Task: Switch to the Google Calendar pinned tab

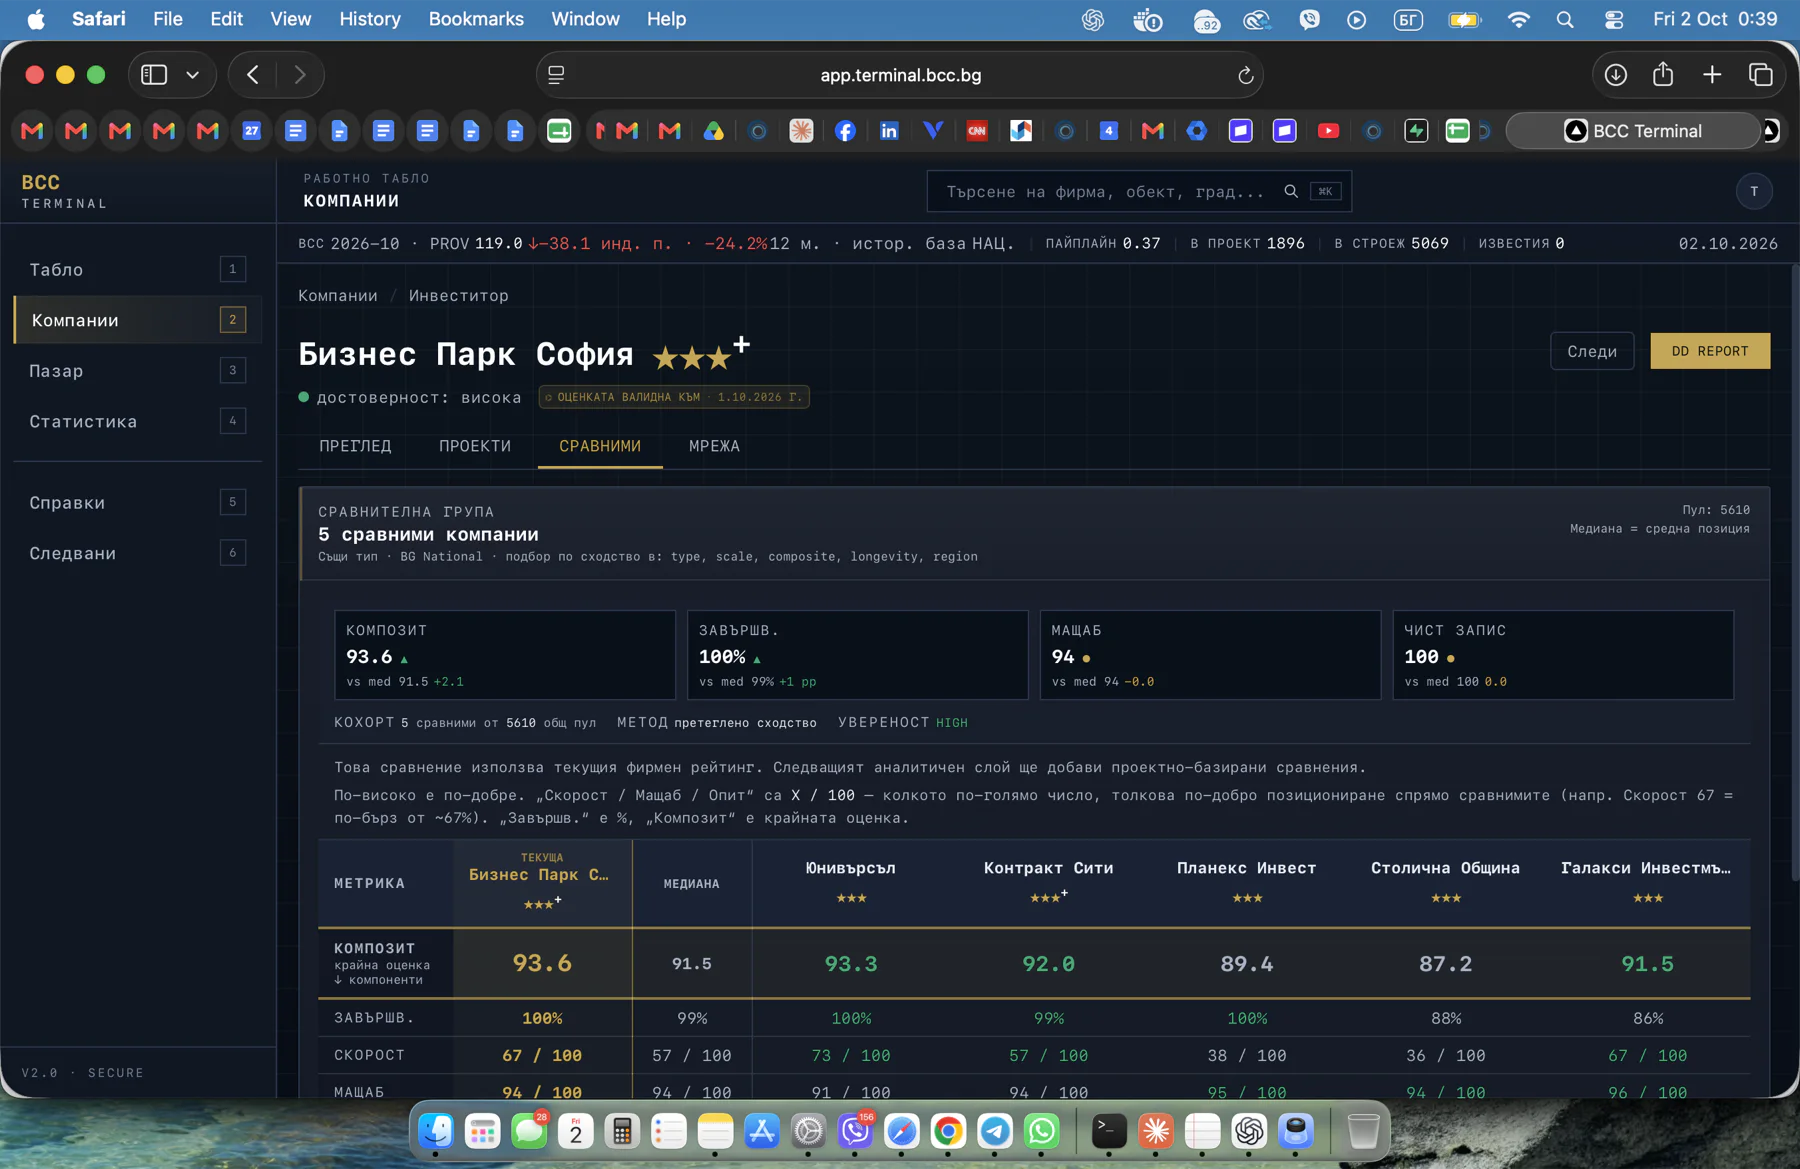Action: [x=251, y=131]
